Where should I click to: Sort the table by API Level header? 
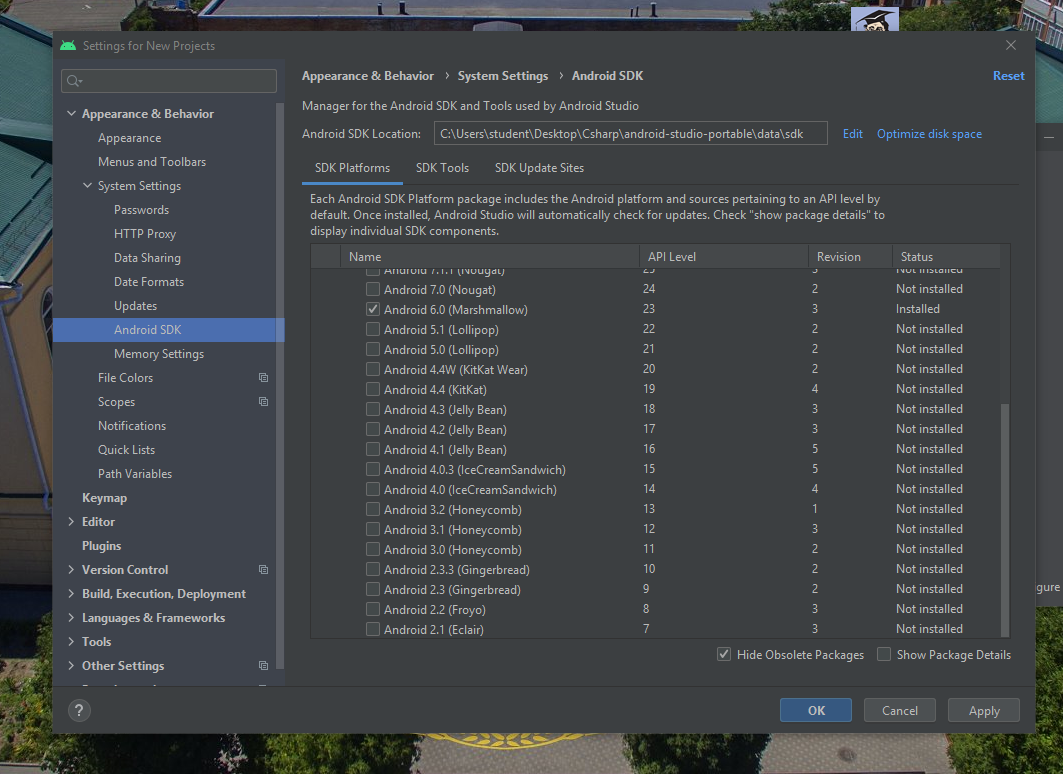coord(723,257)
